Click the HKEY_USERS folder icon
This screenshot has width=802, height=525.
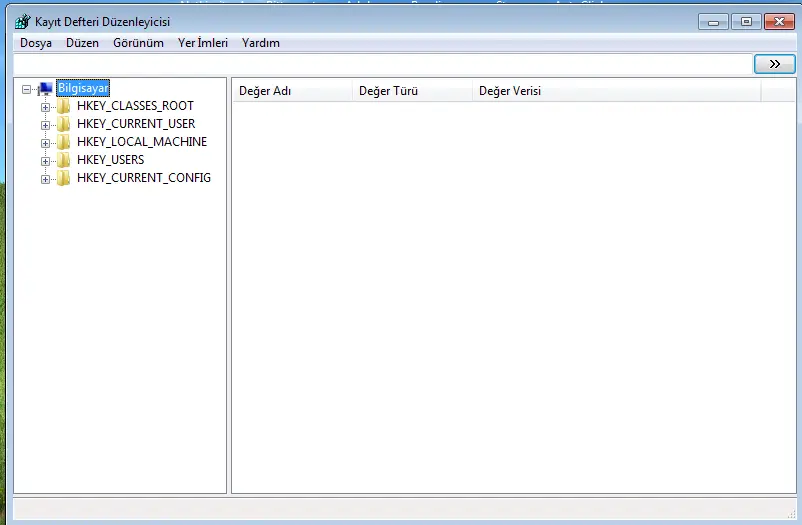(x=63, y=160)
